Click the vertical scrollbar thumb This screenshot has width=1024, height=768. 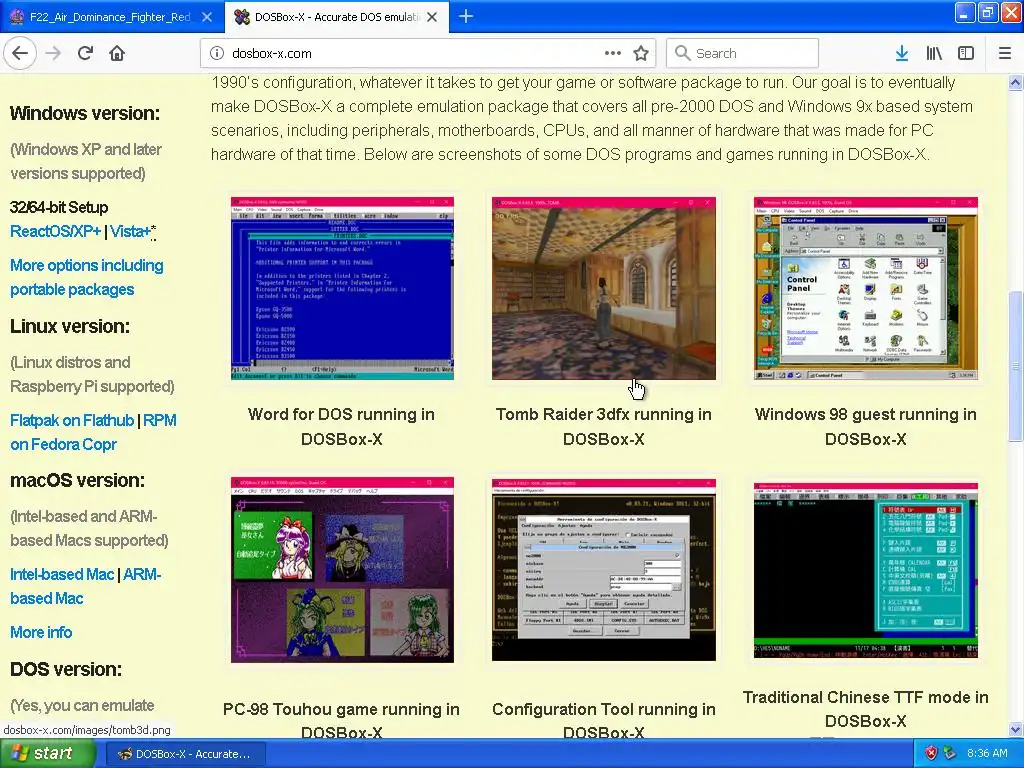tap(1016, 366)
